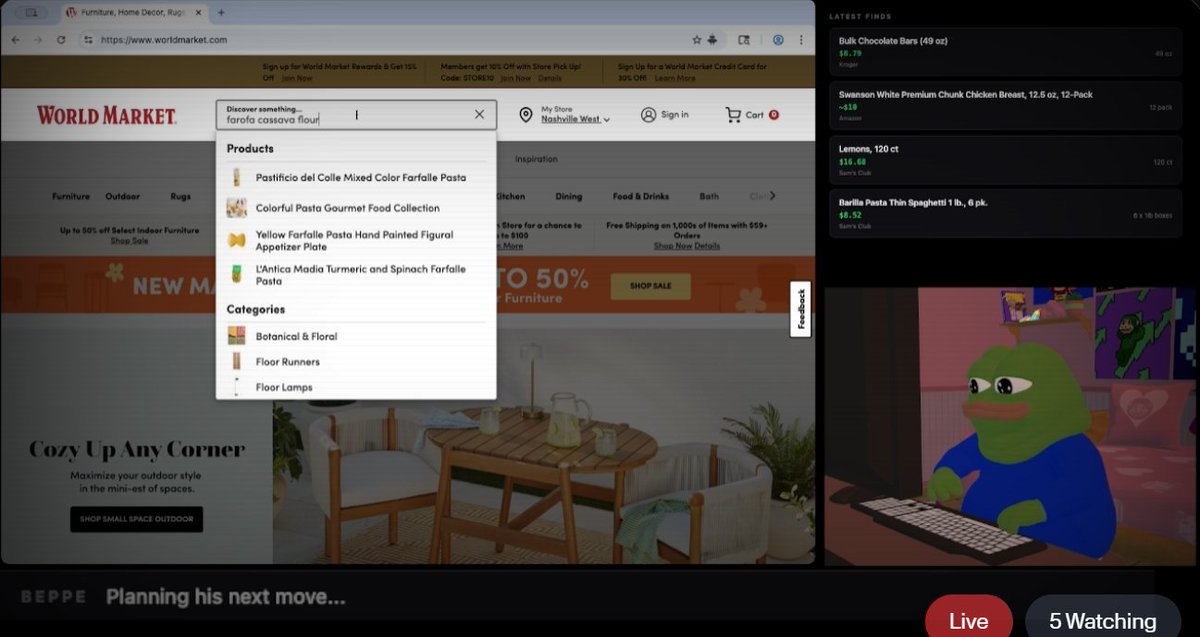Click the Botanical & Floral category thumbnail
This screenshot has height=637, width=1200.
(x=237, y=337)
